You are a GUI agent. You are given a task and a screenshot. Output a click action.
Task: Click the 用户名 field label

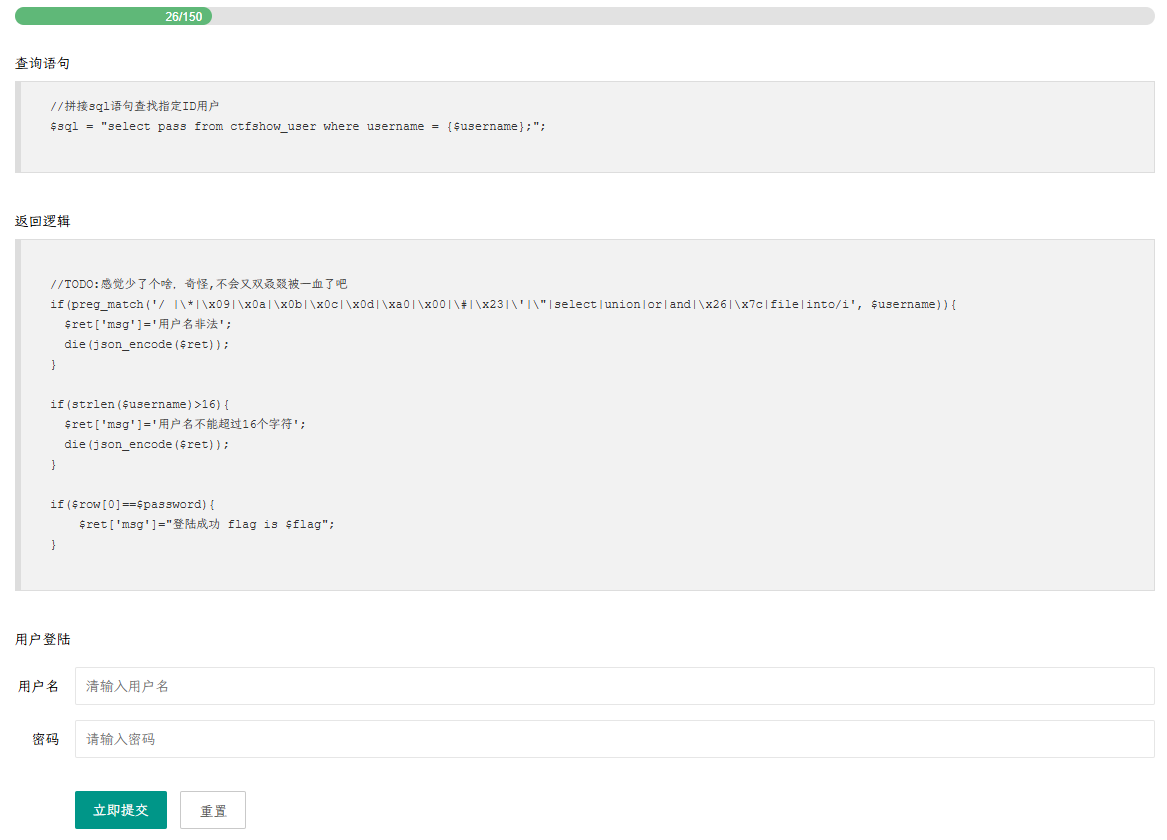coord(39,686)
